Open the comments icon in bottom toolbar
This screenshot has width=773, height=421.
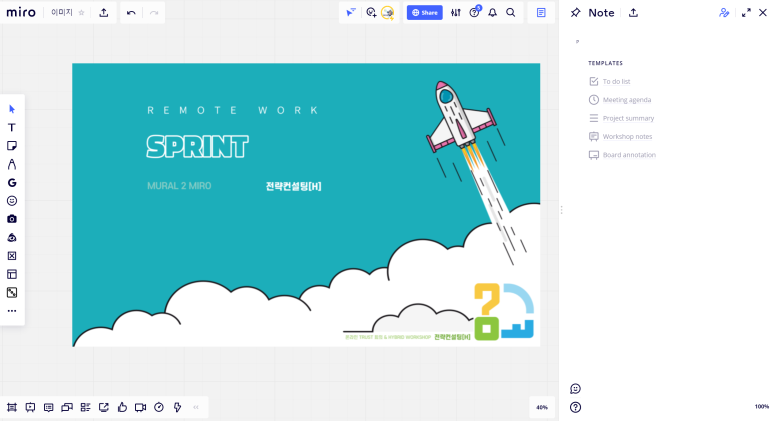[x=48, y=407]
